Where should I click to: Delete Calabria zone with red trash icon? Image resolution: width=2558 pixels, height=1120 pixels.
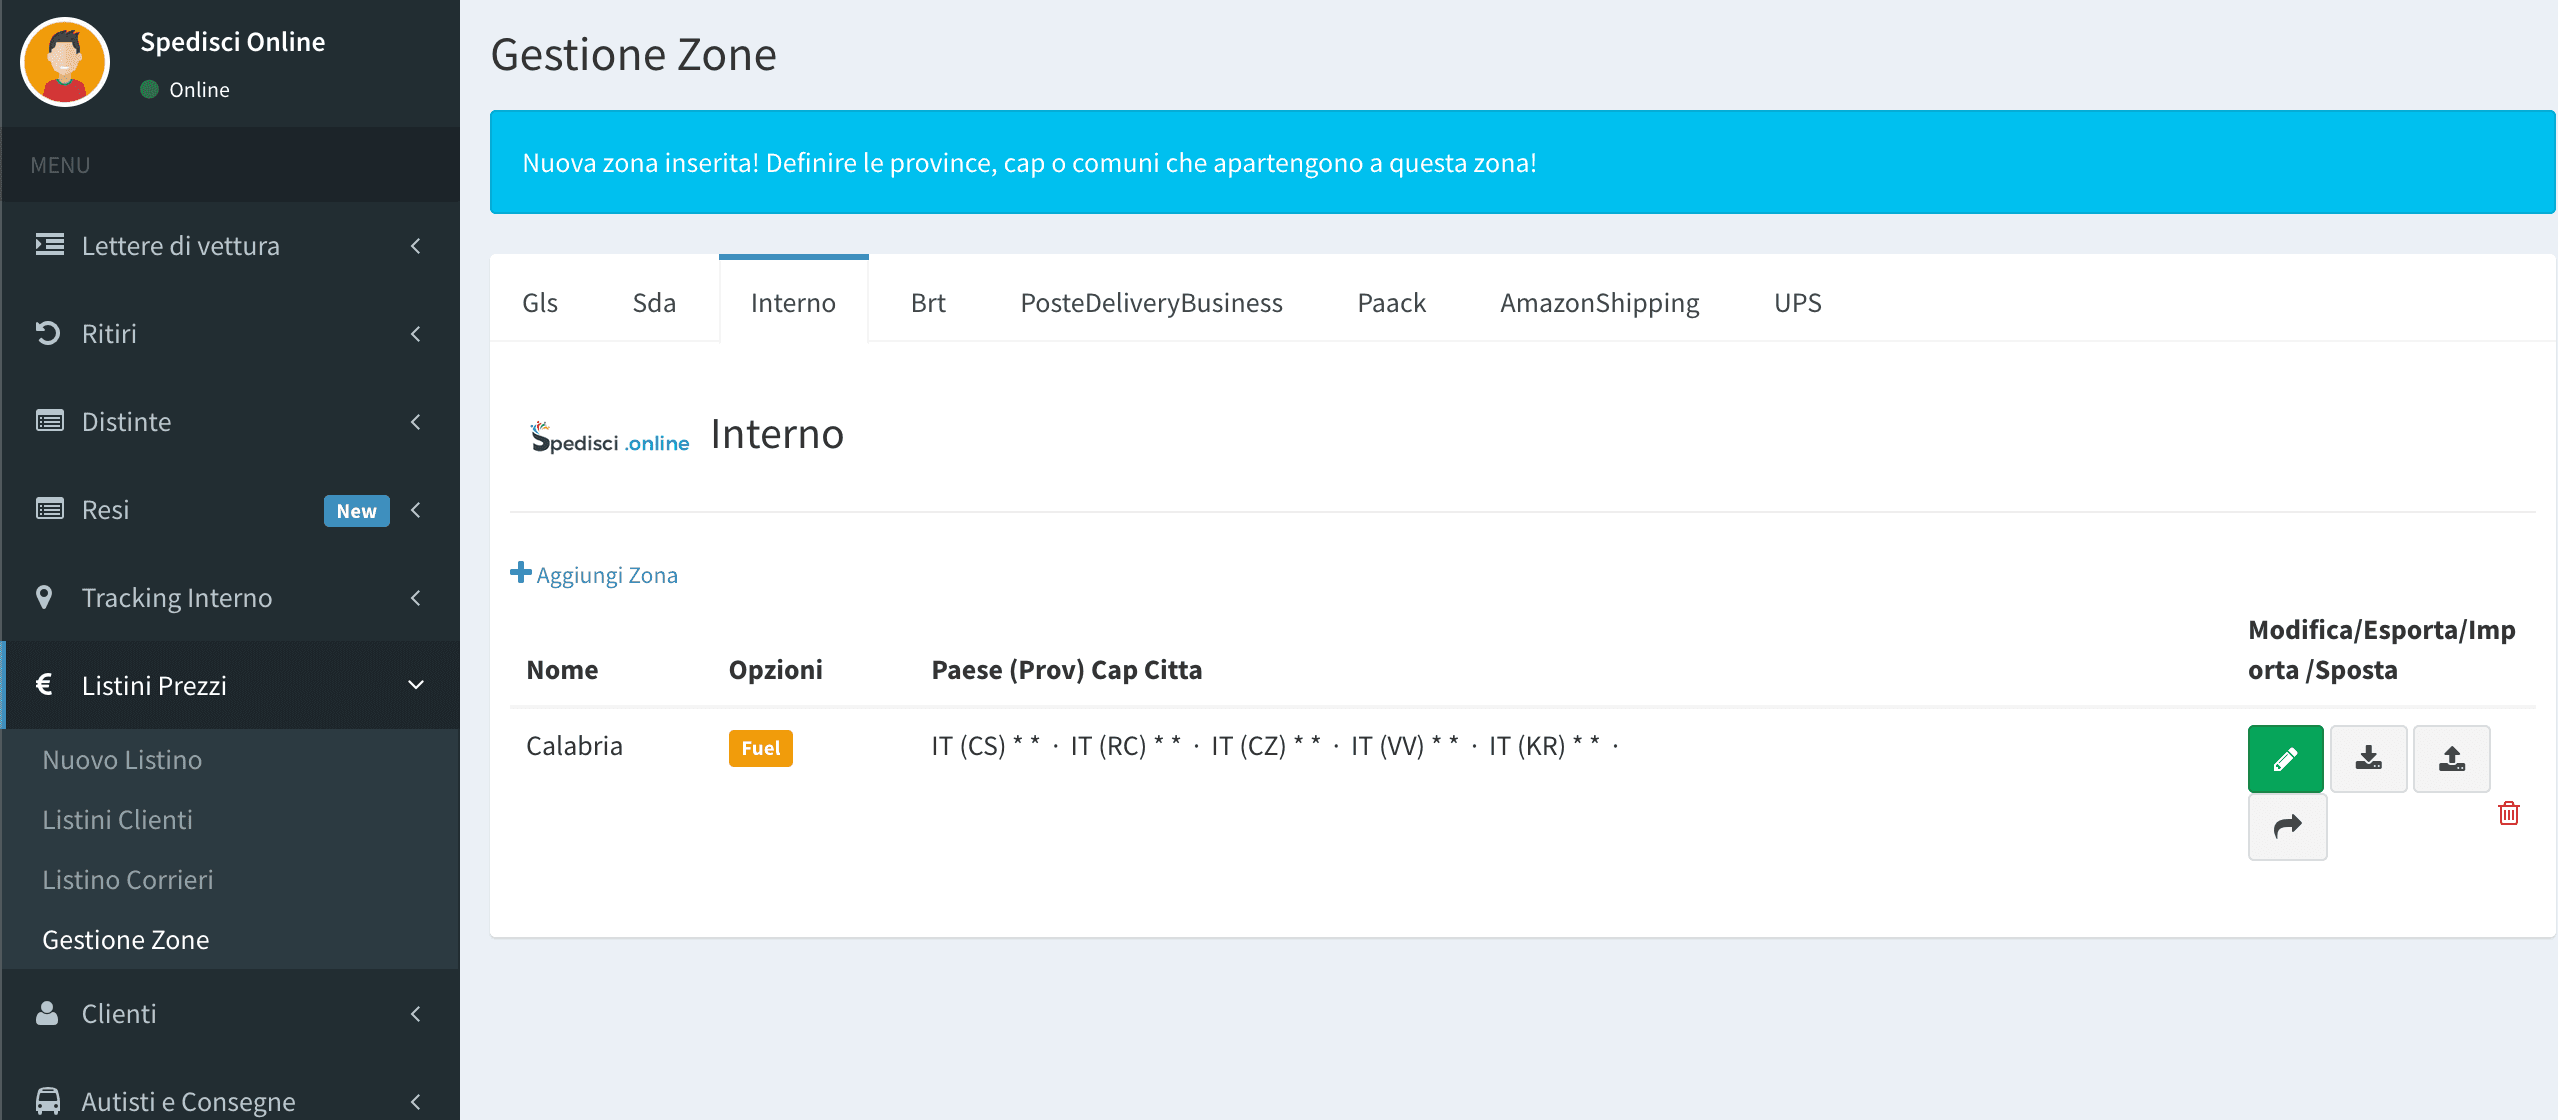2508,813
